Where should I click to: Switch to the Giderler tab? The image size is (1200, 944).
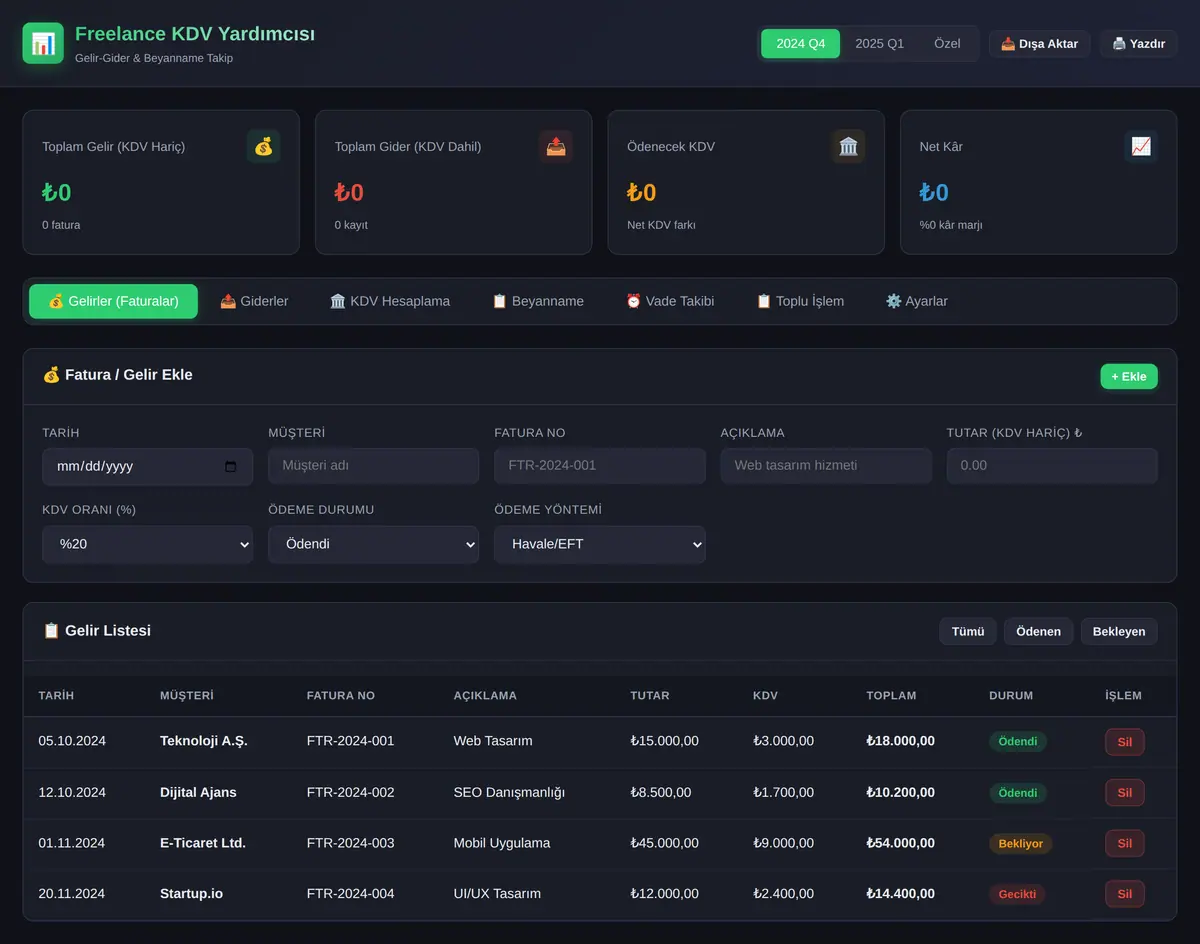[254, 301]
